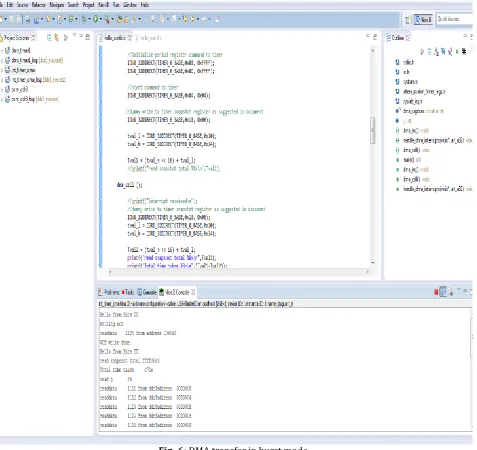This screenshot has height=450, width=477.
Task: Toggle Link with Editor in Project Explorer
Action: pyautogui.click(x=56, y=38)
